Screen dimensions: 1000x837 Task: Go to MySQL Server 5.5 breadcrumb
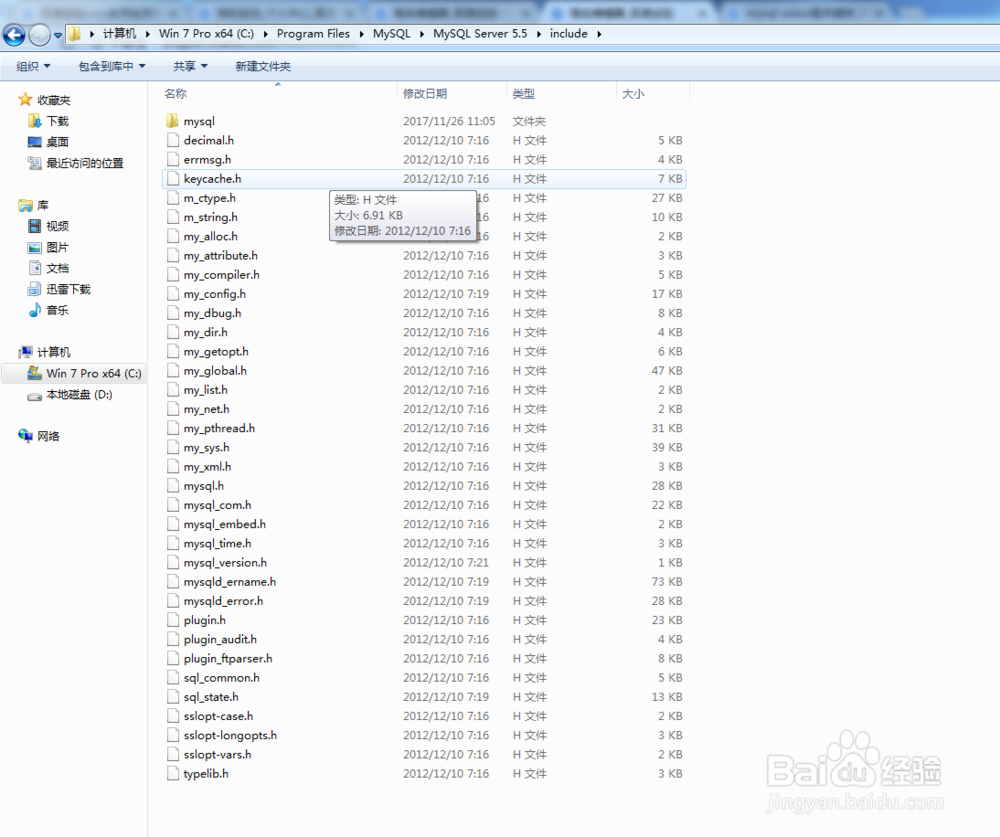pyautogui.click(x=480, y=34)
